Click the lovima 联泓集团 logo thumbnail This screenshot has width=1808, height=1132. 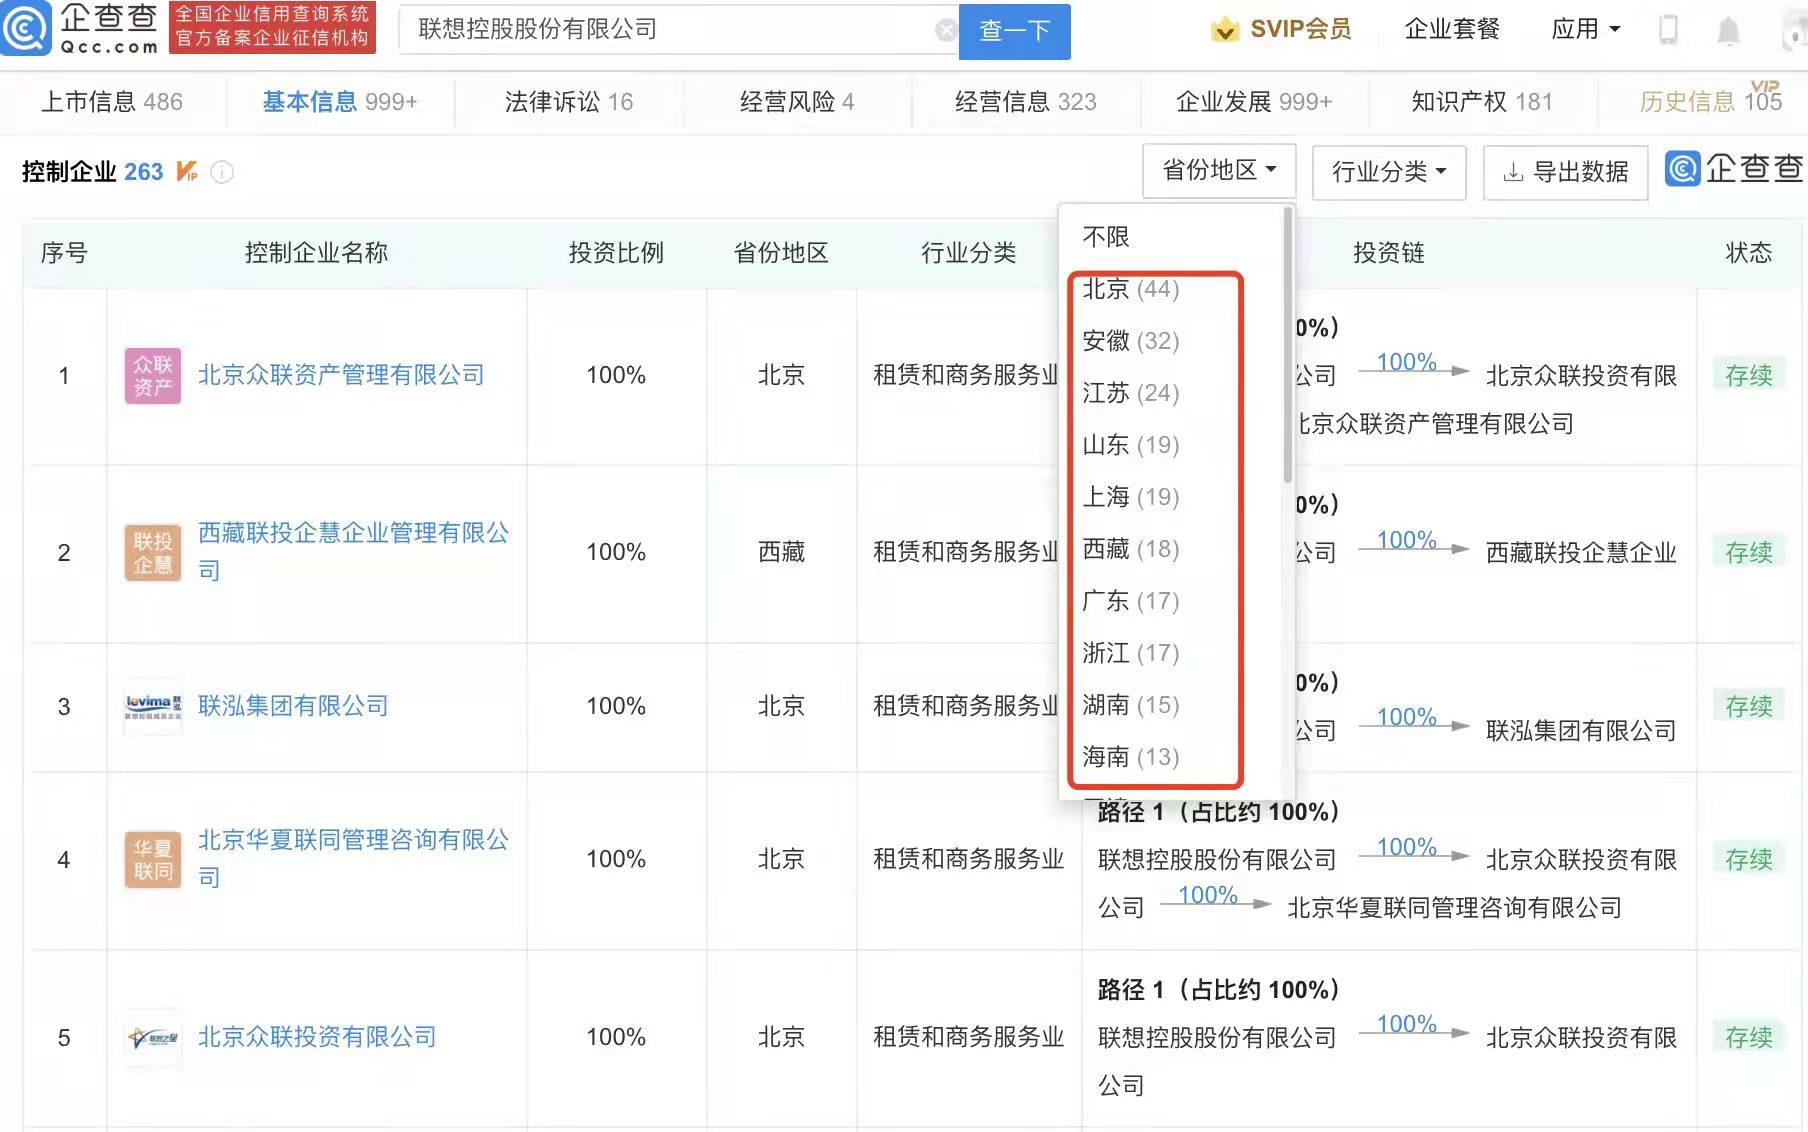coord(153,706)
